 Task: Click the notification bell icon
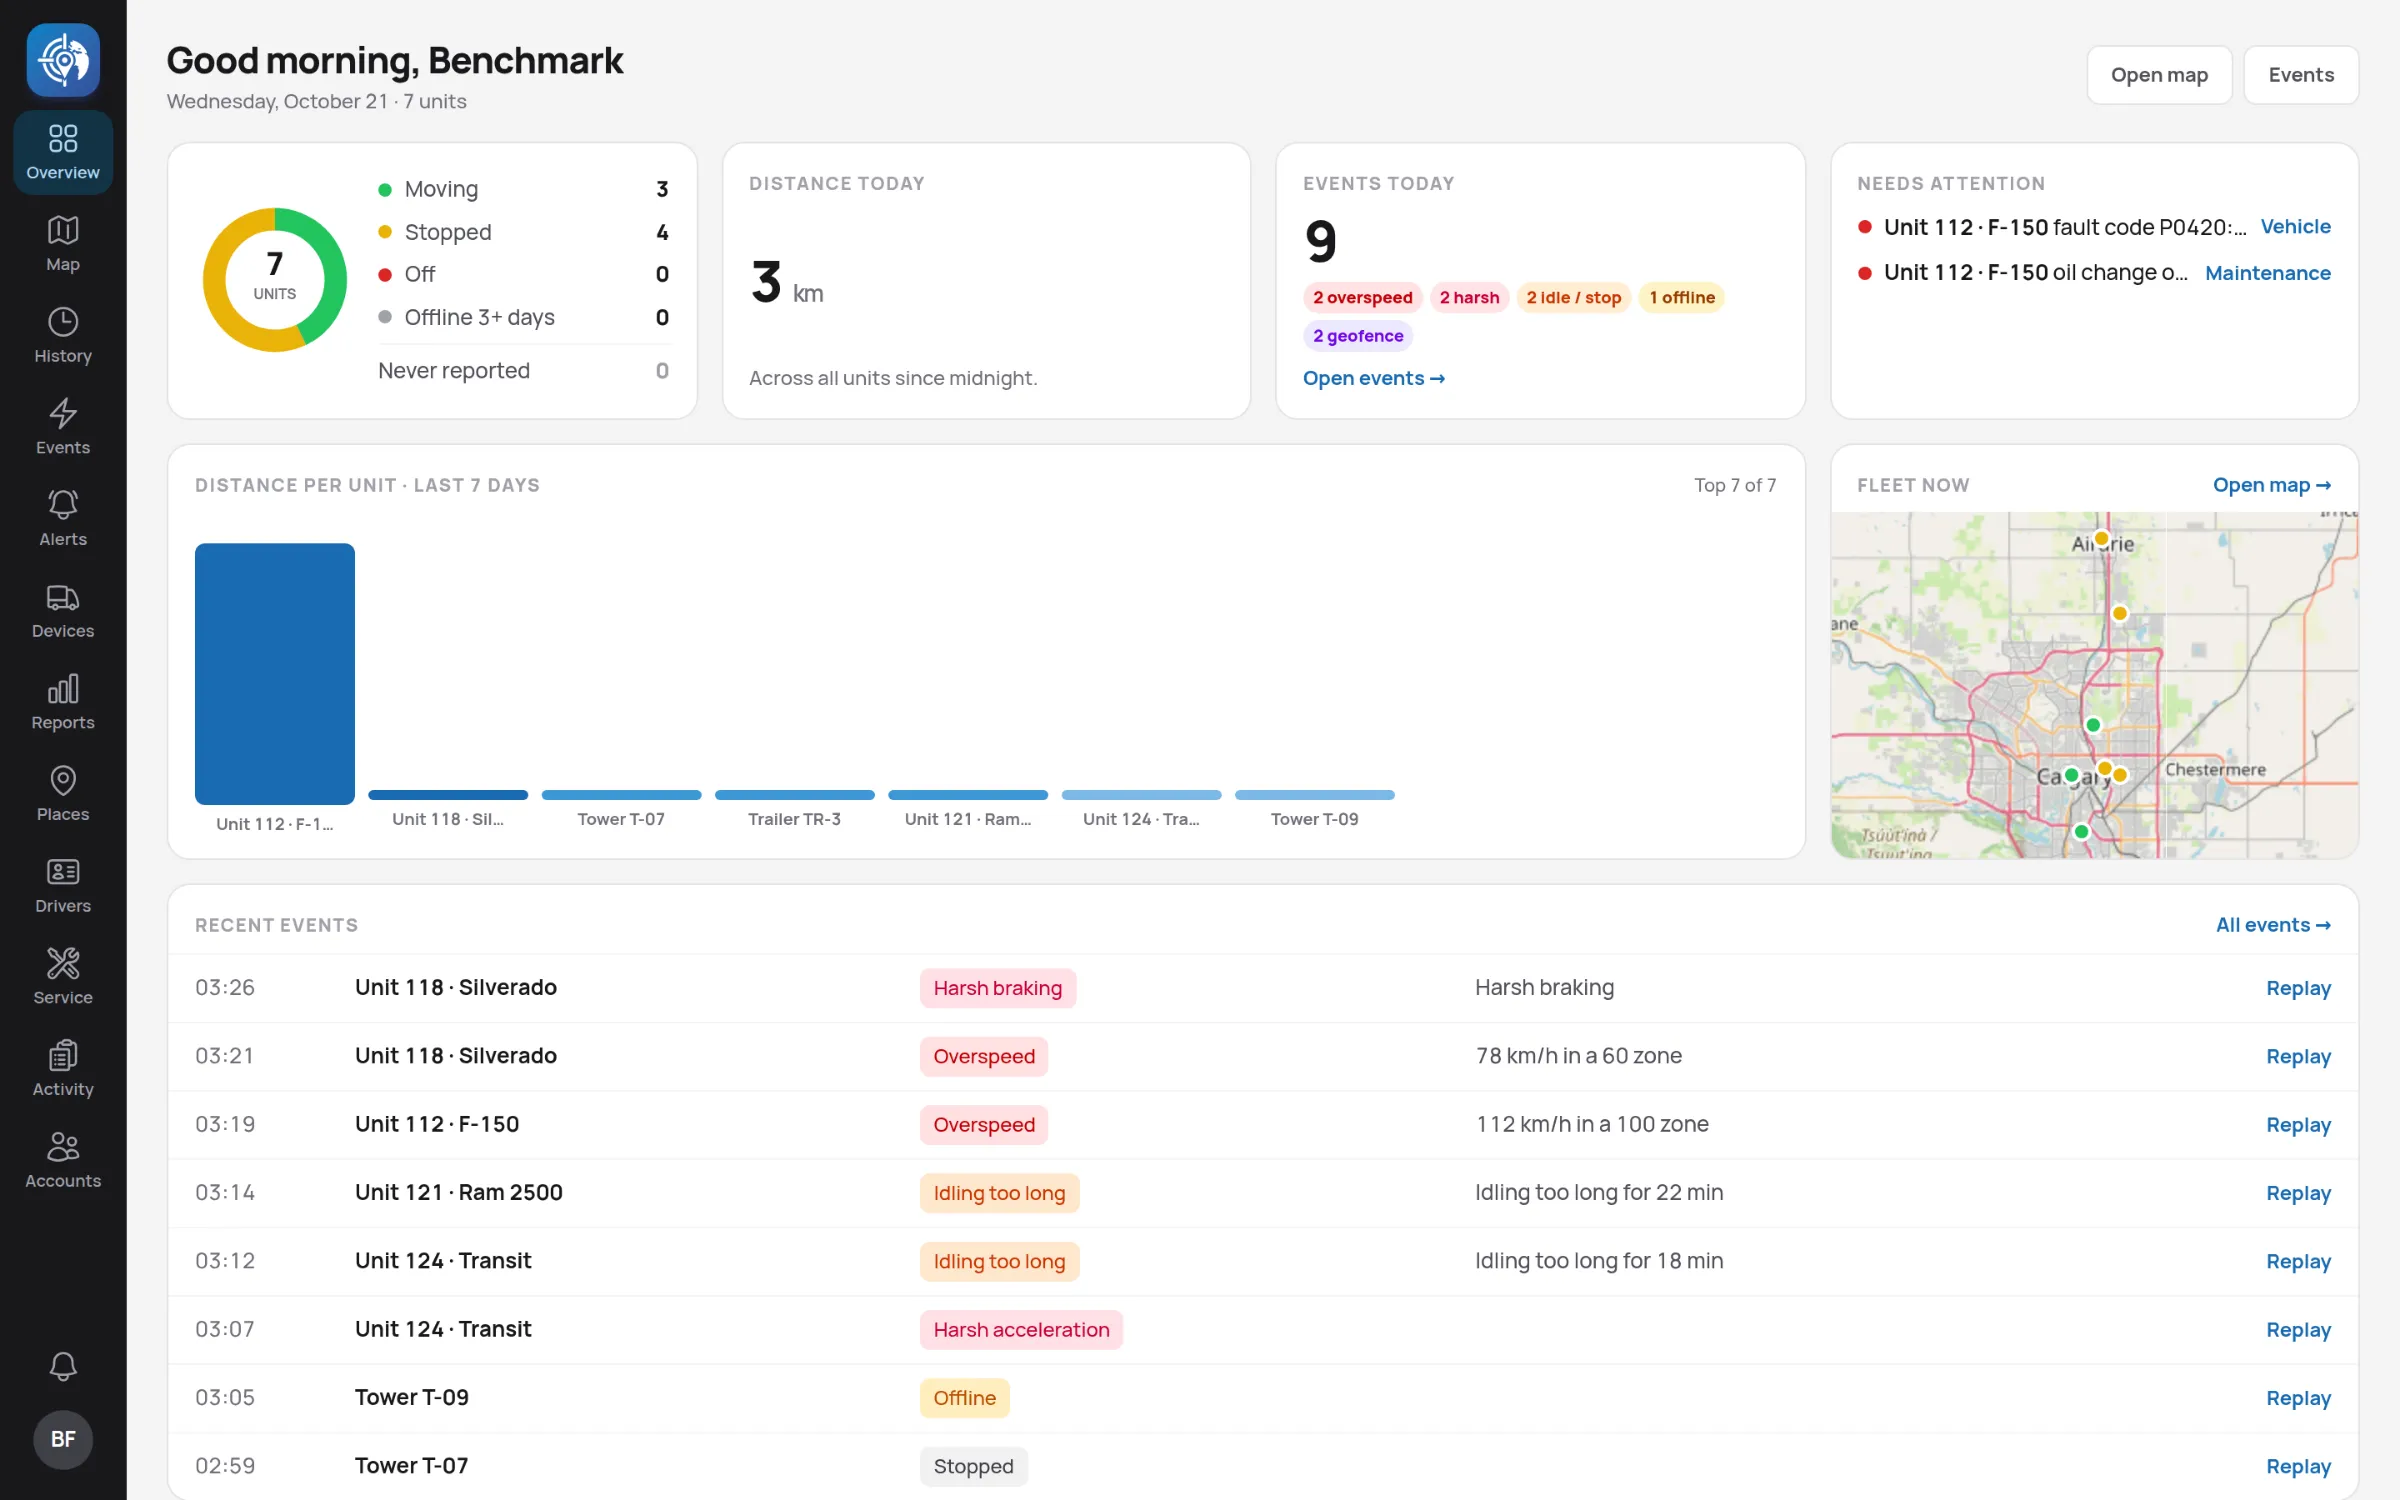pyautogui.click(x=63, y=1366)
